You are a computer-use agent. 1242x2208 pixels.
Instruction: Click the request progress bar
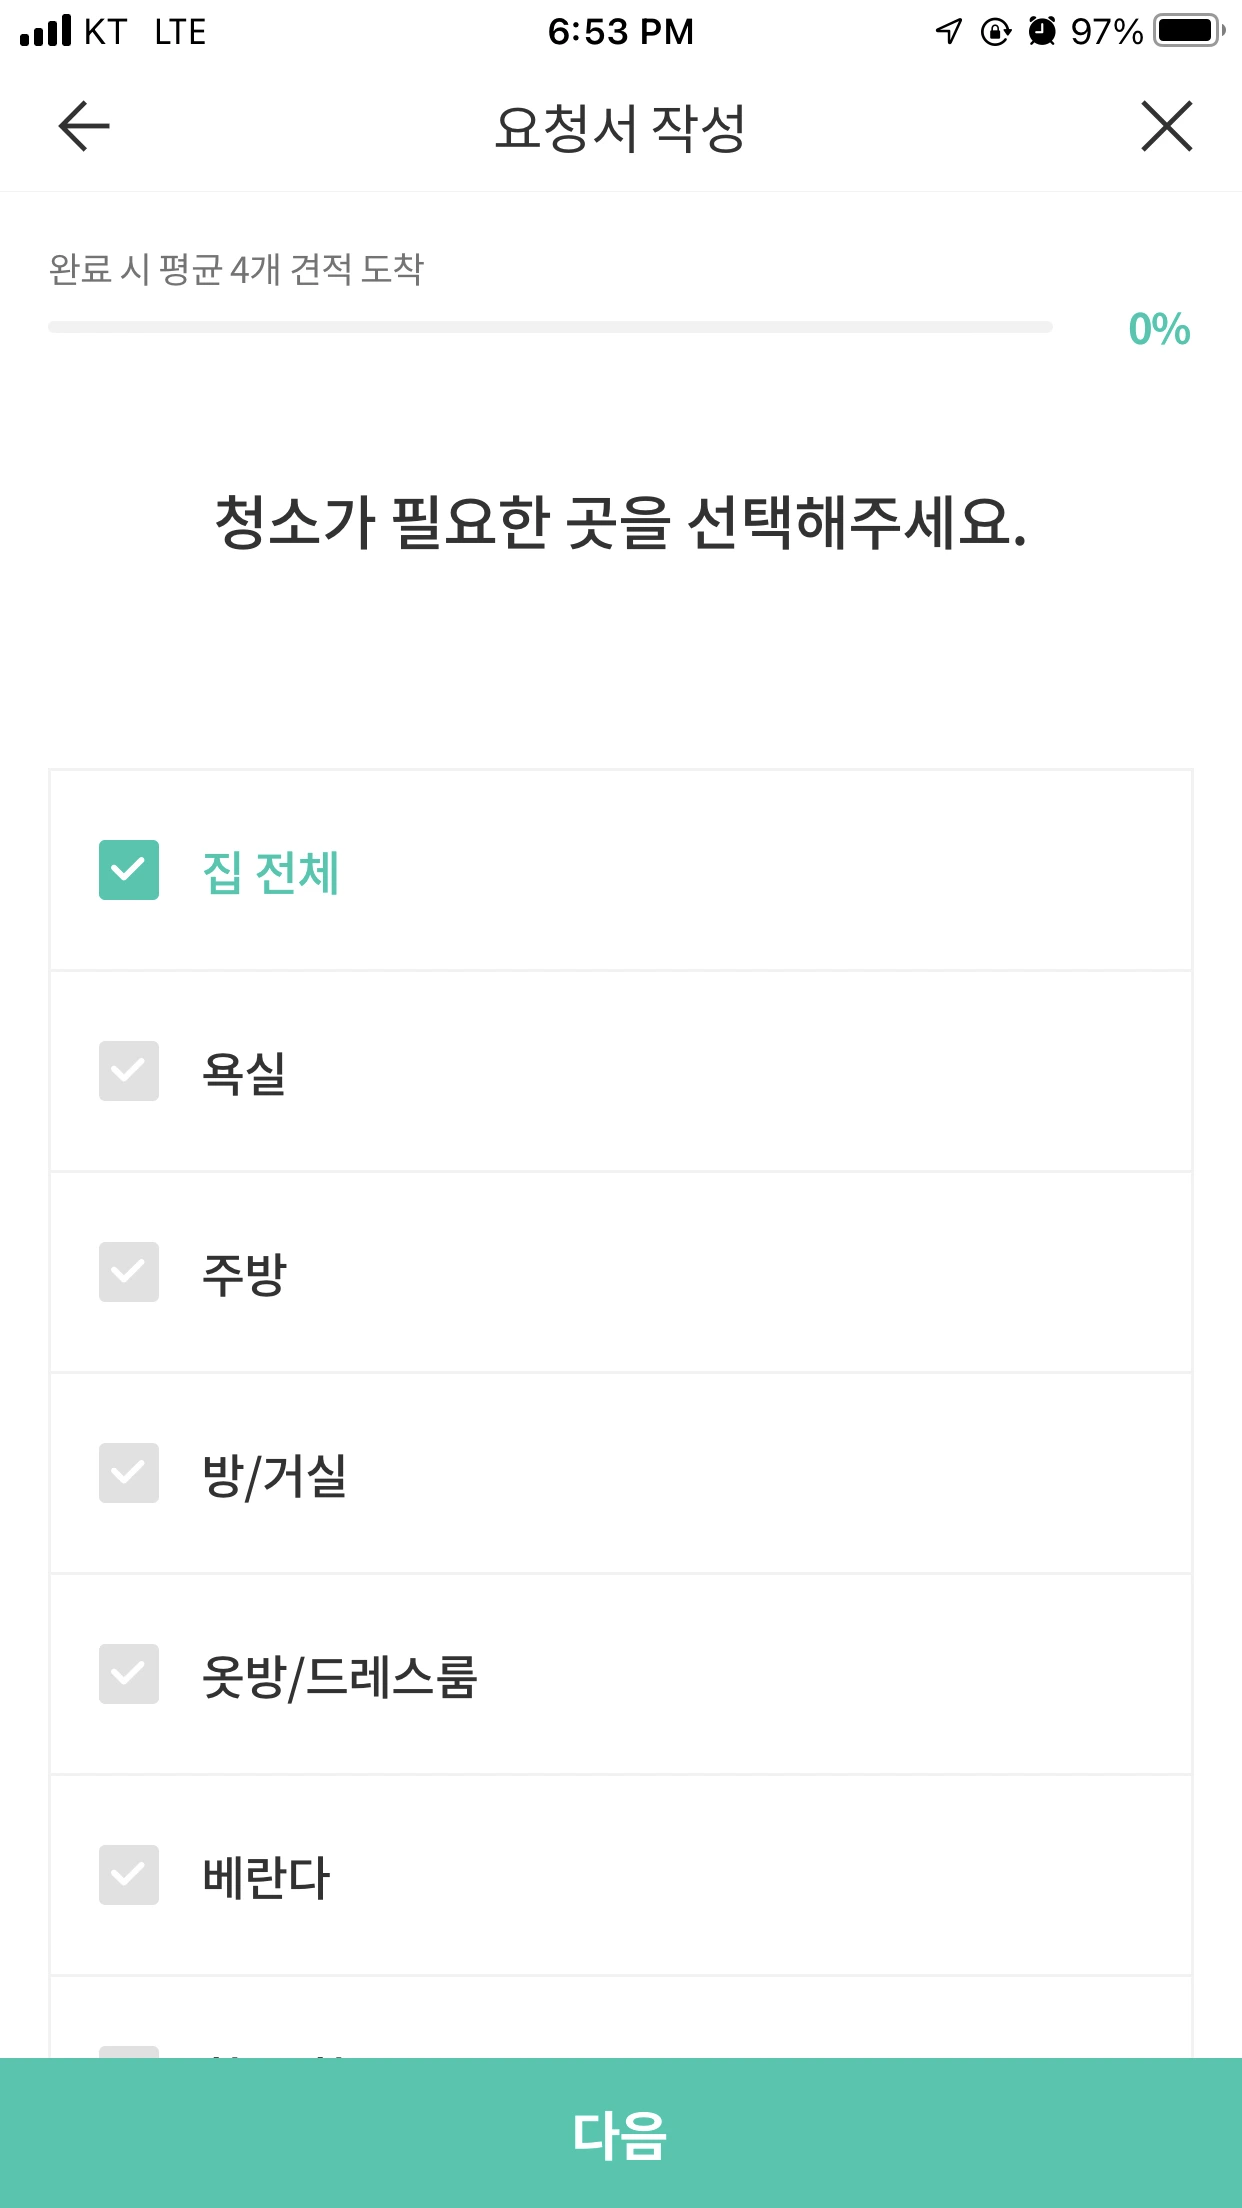pos(550,327)
